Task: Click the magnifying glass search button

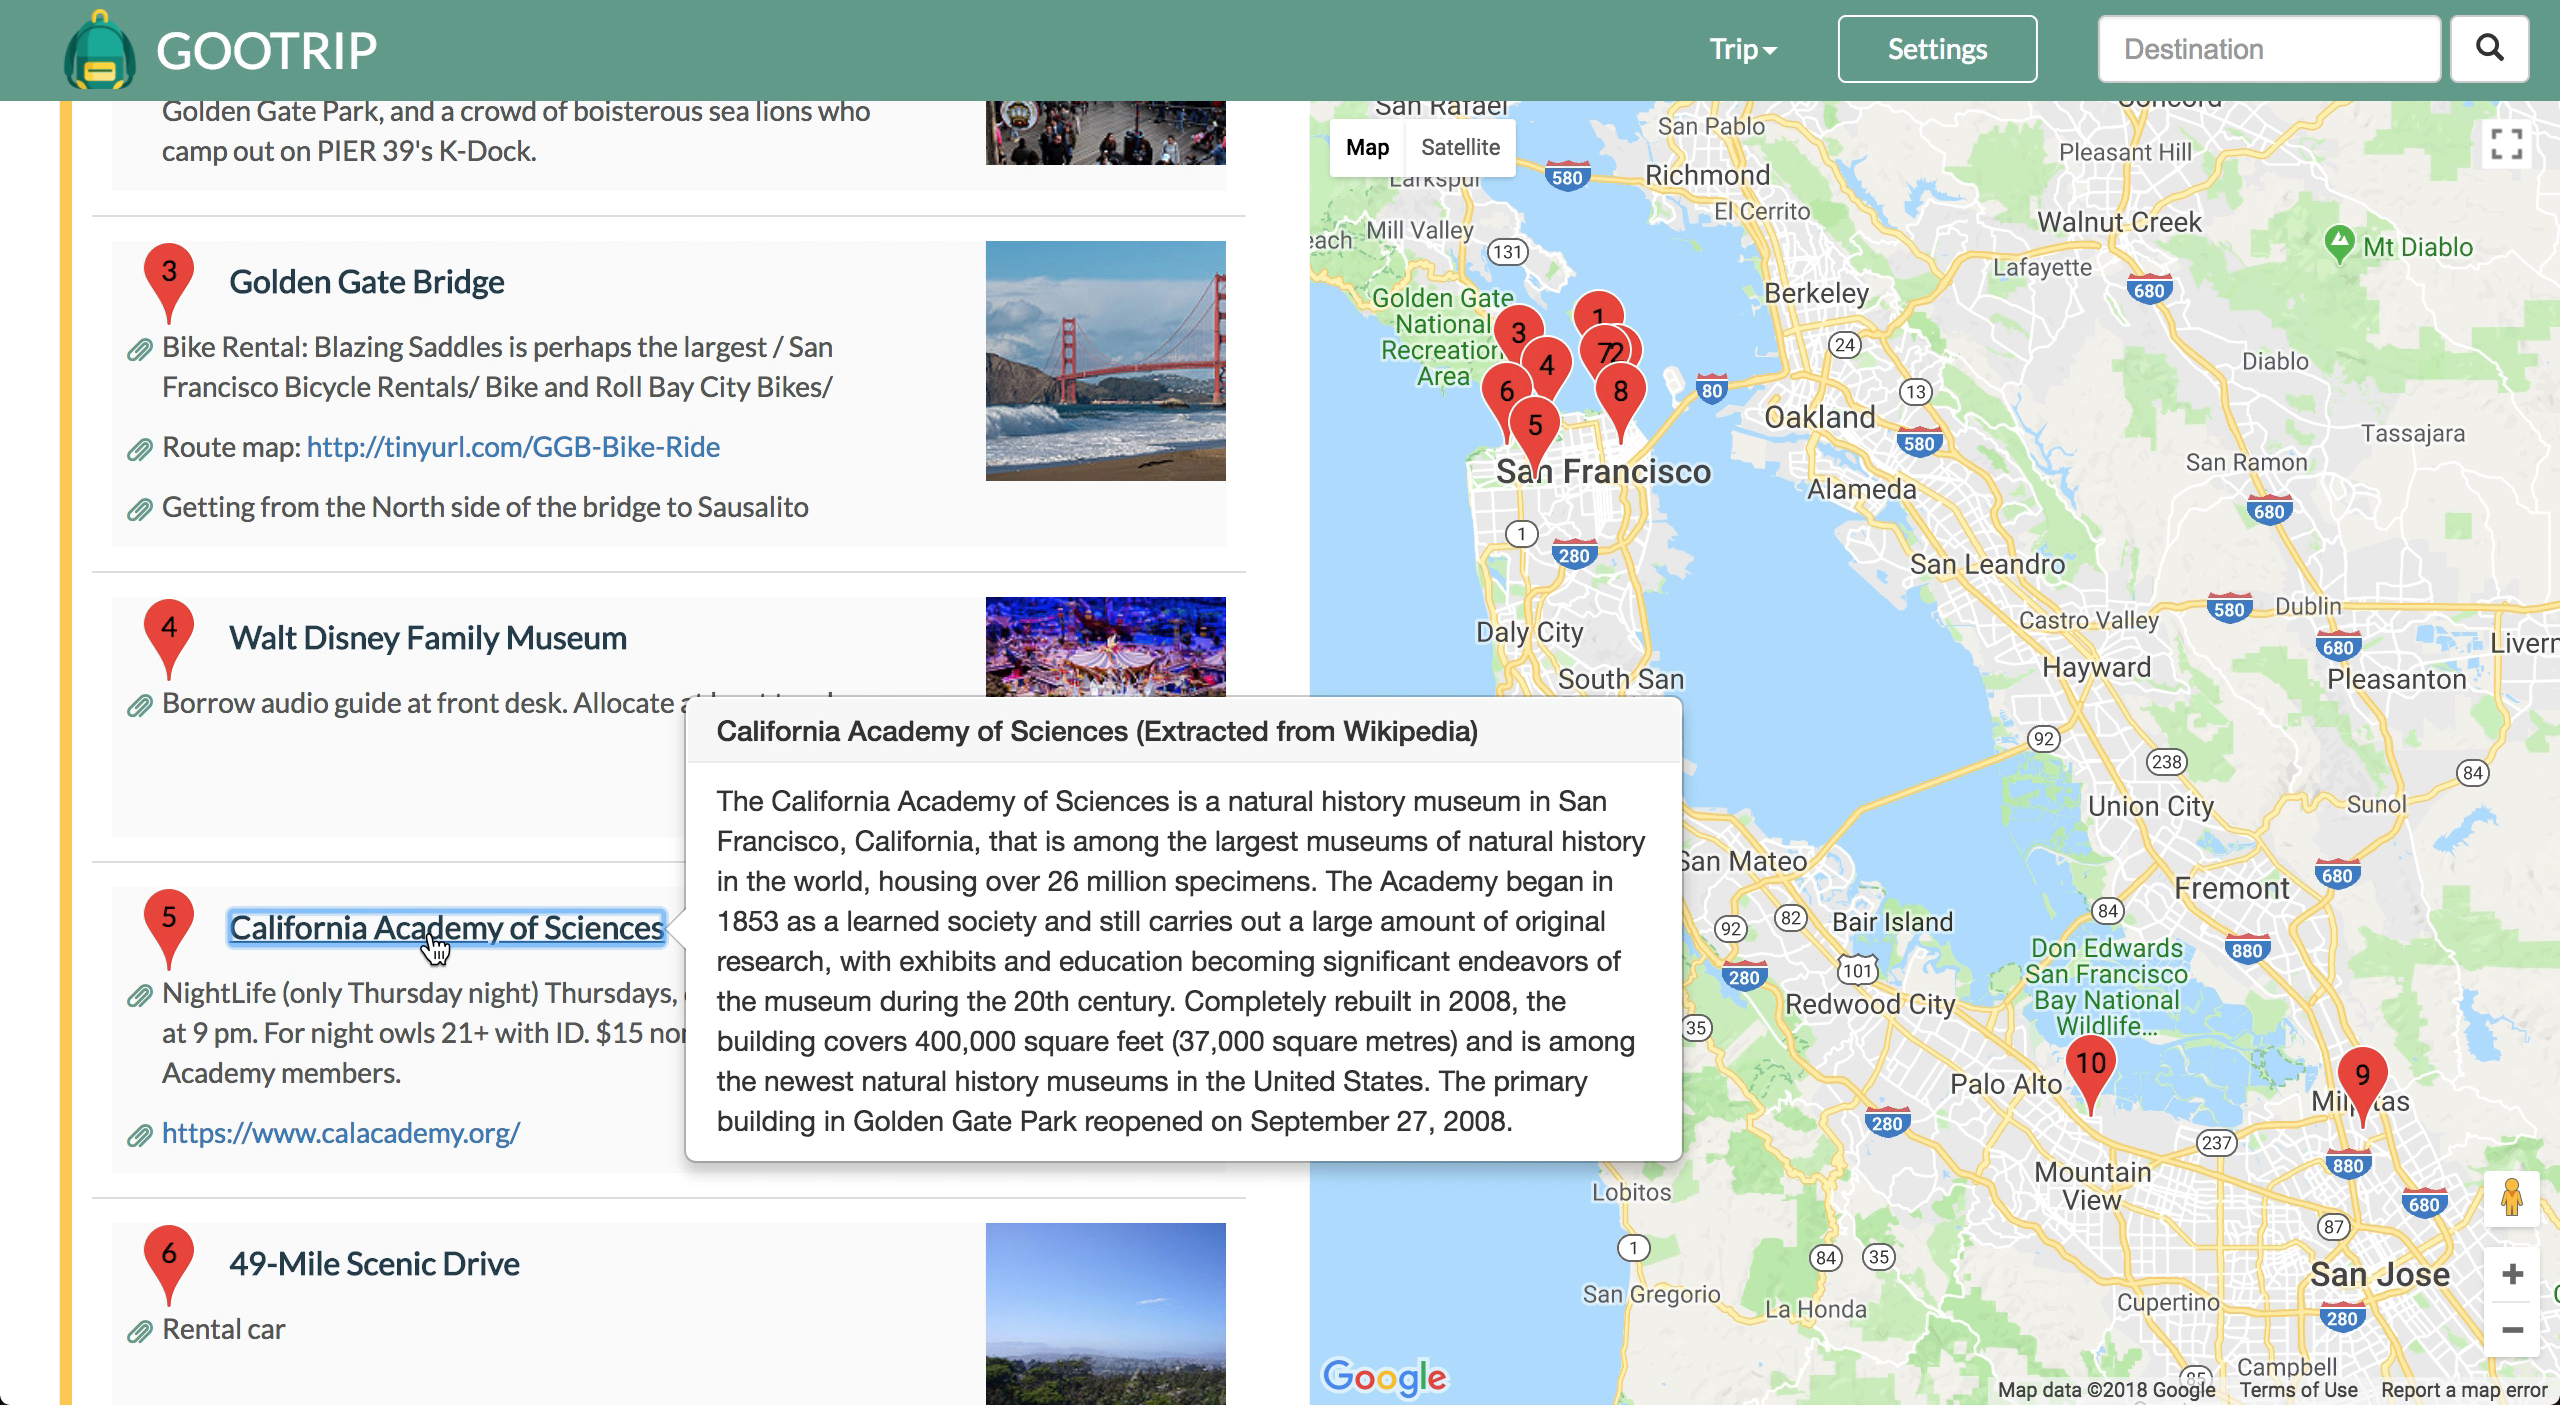Action: (2489, 49)
